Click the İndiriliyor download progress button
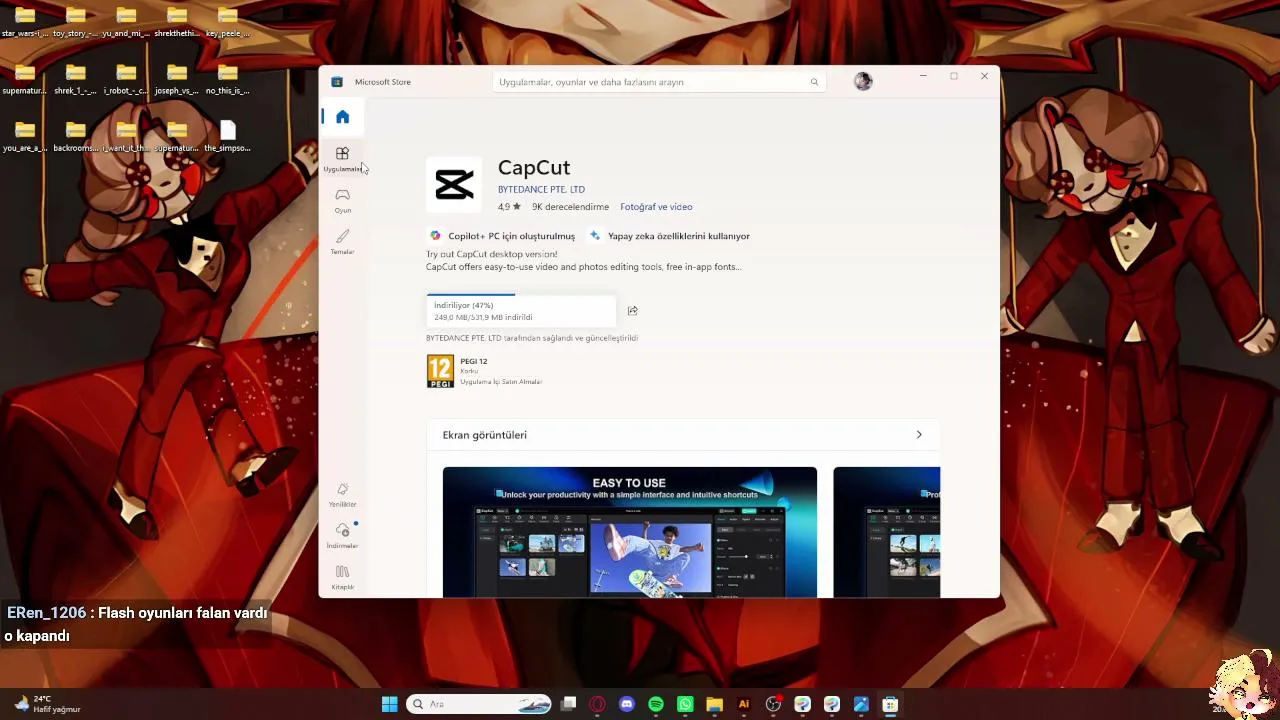 point(521,310)
